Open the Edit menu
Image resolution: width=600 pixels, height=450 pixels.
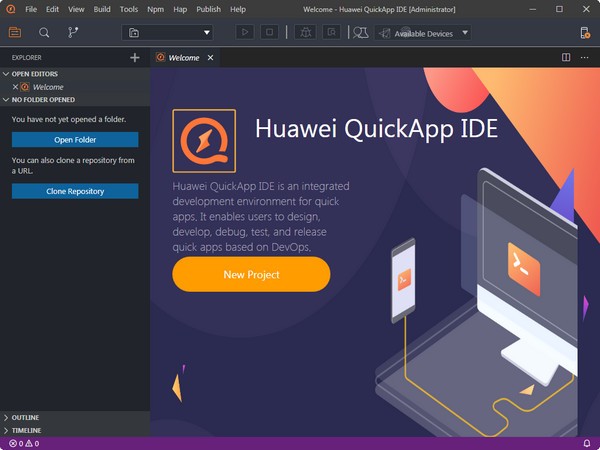tap(52, 9)
